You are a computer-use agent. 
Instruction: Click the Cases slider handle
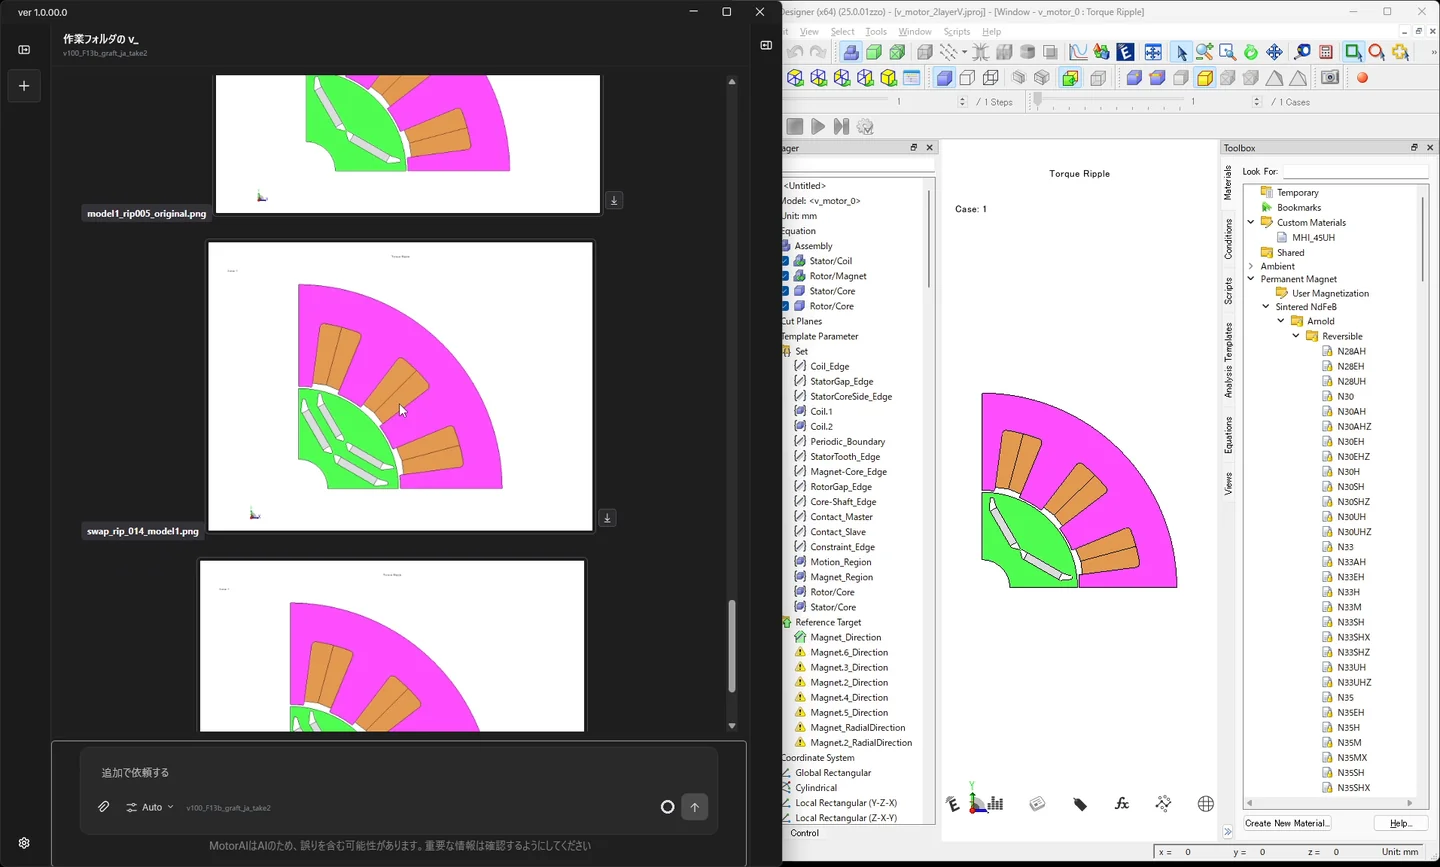[1037, 101]
